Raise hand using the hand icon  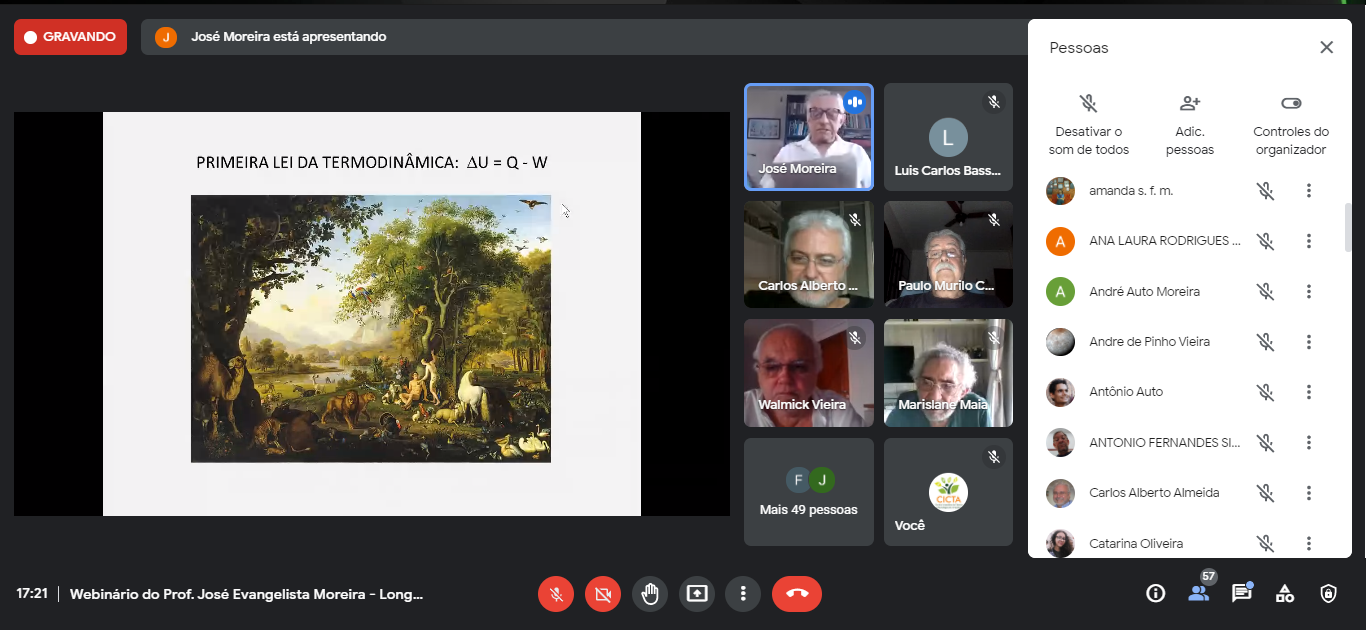click(x=650, y=594)
